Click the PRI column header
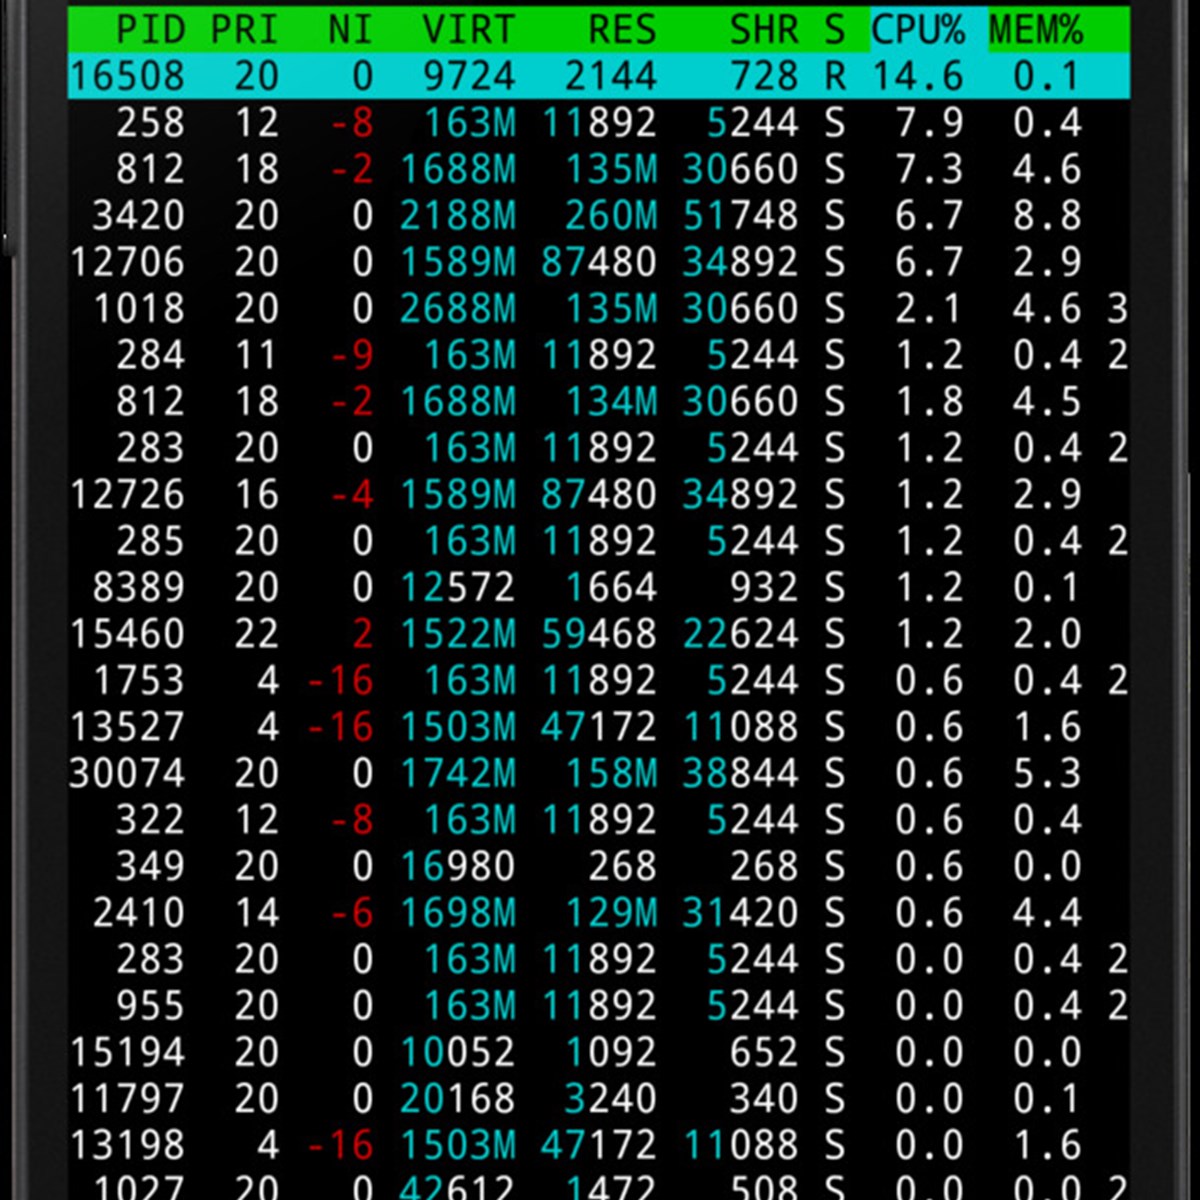Screen dimensions: 1200x1200 [x=245, y=30]
